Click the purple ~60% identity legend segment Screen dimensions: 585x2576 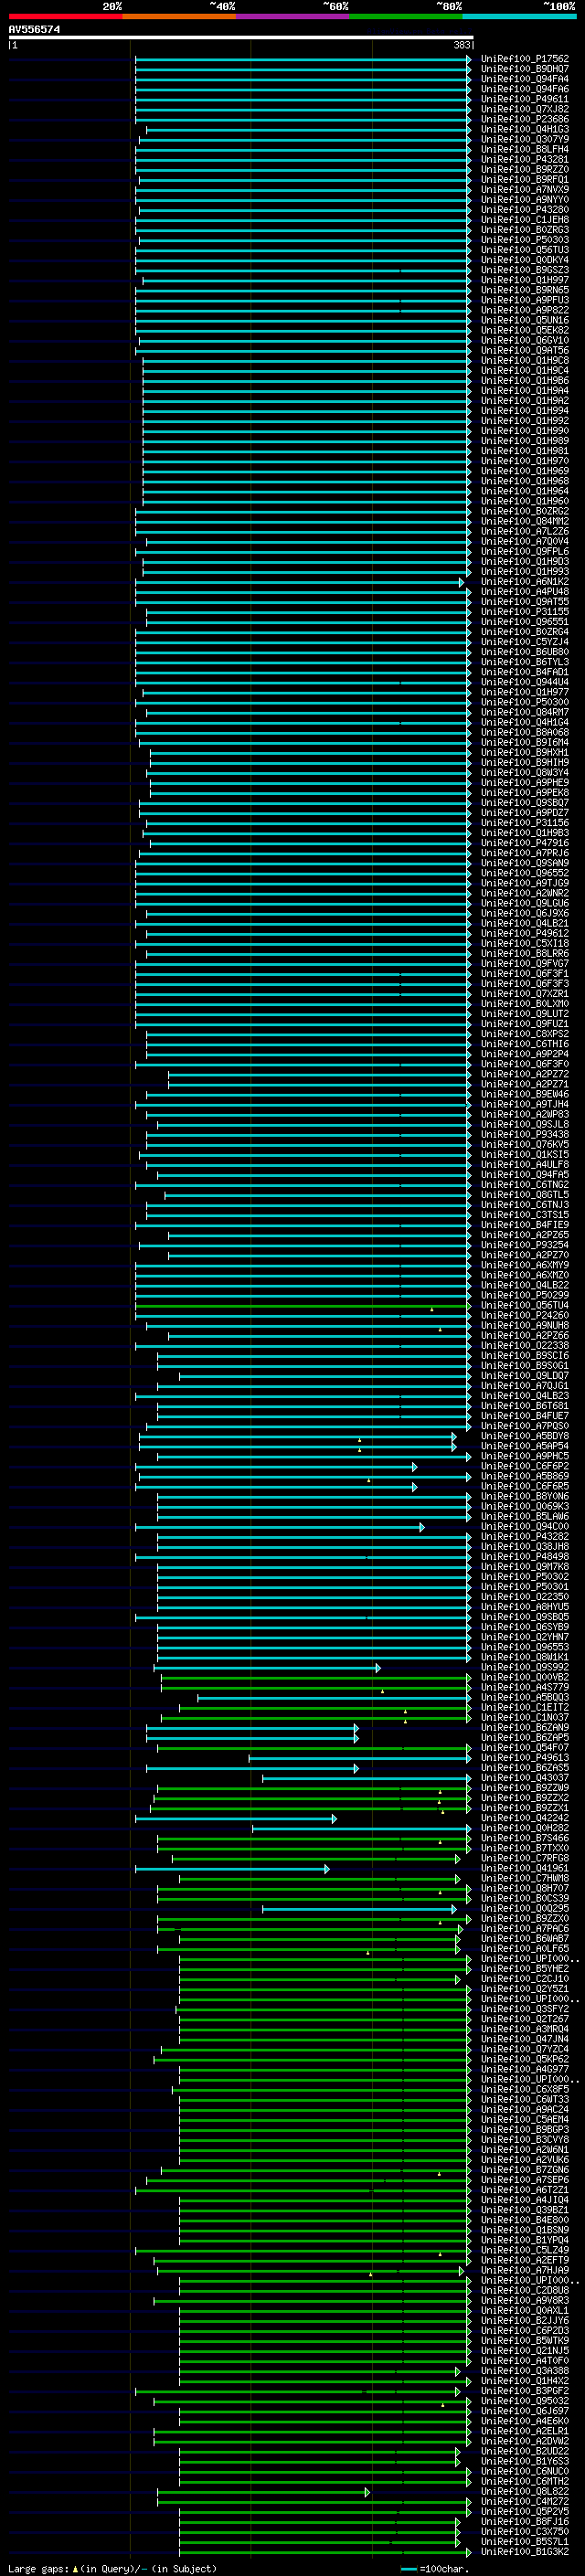point(293,16)
